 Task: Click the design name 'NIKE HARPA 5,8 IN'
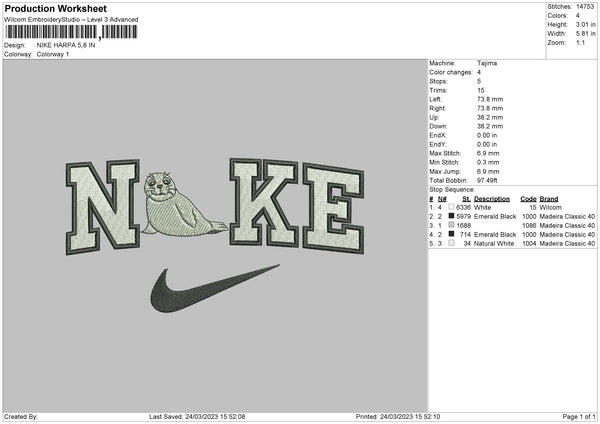coord(66,45)
